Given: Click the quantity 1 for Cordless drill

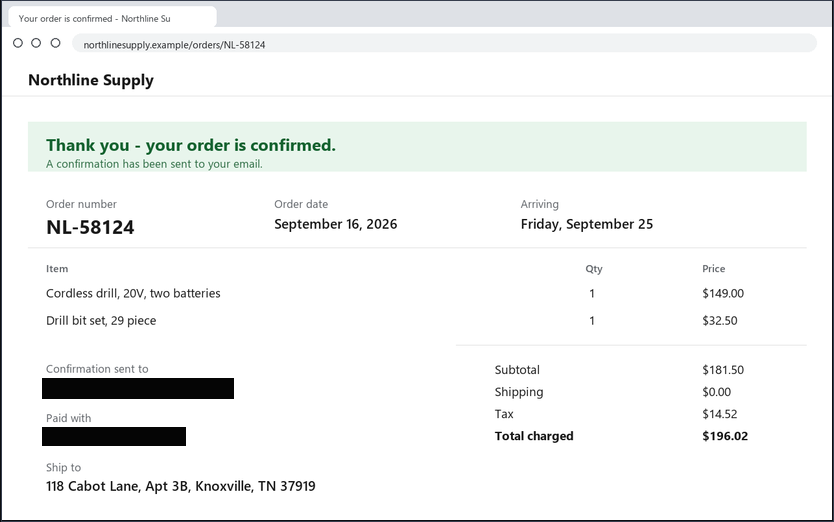Looking at the screenshot, I should [592, 293].
